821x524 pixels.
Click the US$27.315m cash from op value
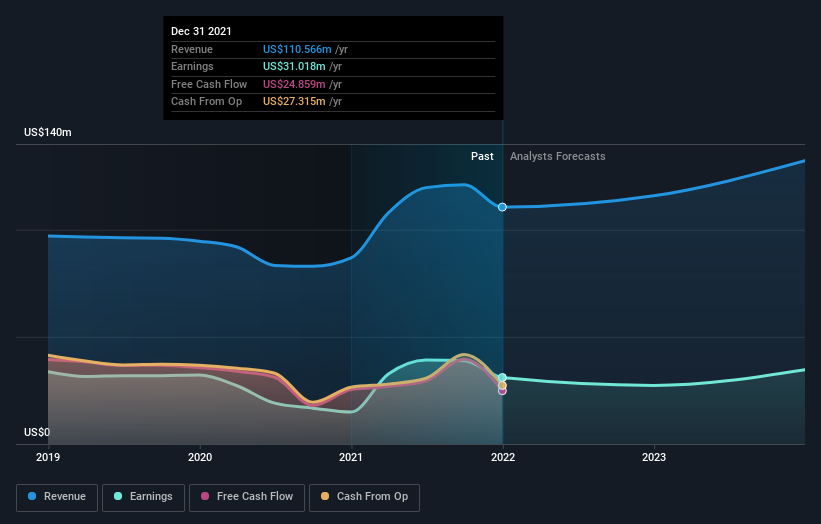coord(294,102)
